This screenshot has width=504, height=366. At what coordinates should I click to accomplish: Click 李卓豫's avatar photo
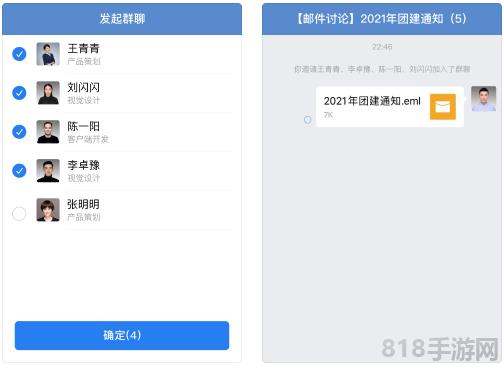[48, 171]
